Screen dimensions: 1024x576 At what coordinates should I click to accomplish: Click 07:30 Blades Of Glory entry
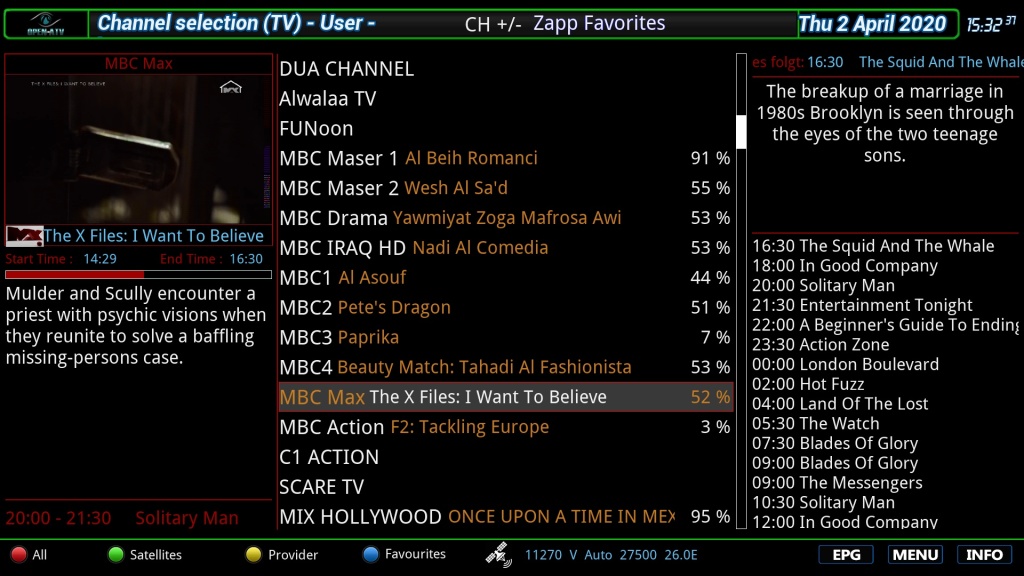point(835,443)
